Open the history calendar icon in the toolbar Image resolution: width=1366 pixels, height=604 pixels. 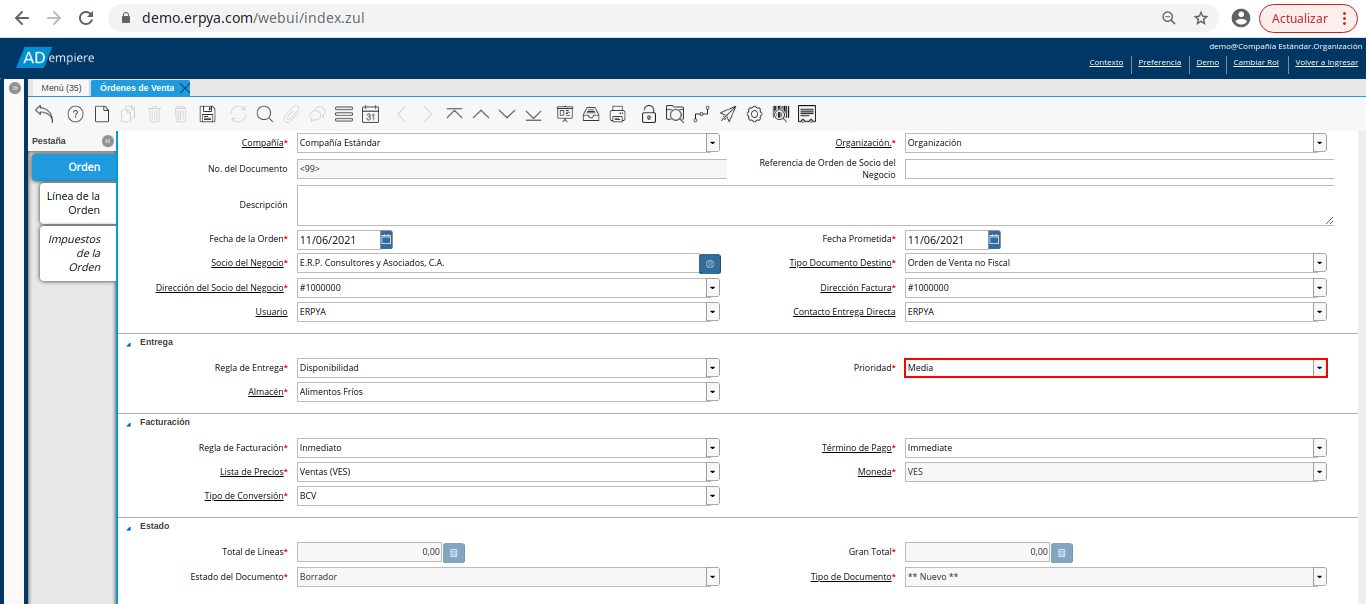370,114
